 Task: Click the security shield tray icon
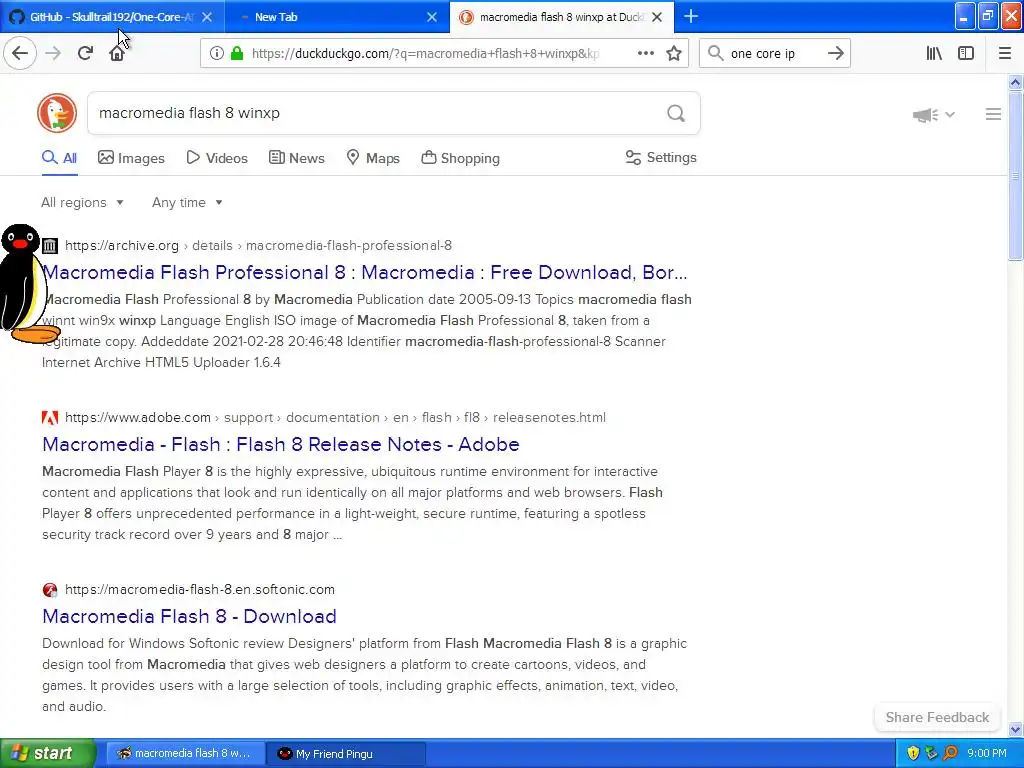[x=913, y=754]
